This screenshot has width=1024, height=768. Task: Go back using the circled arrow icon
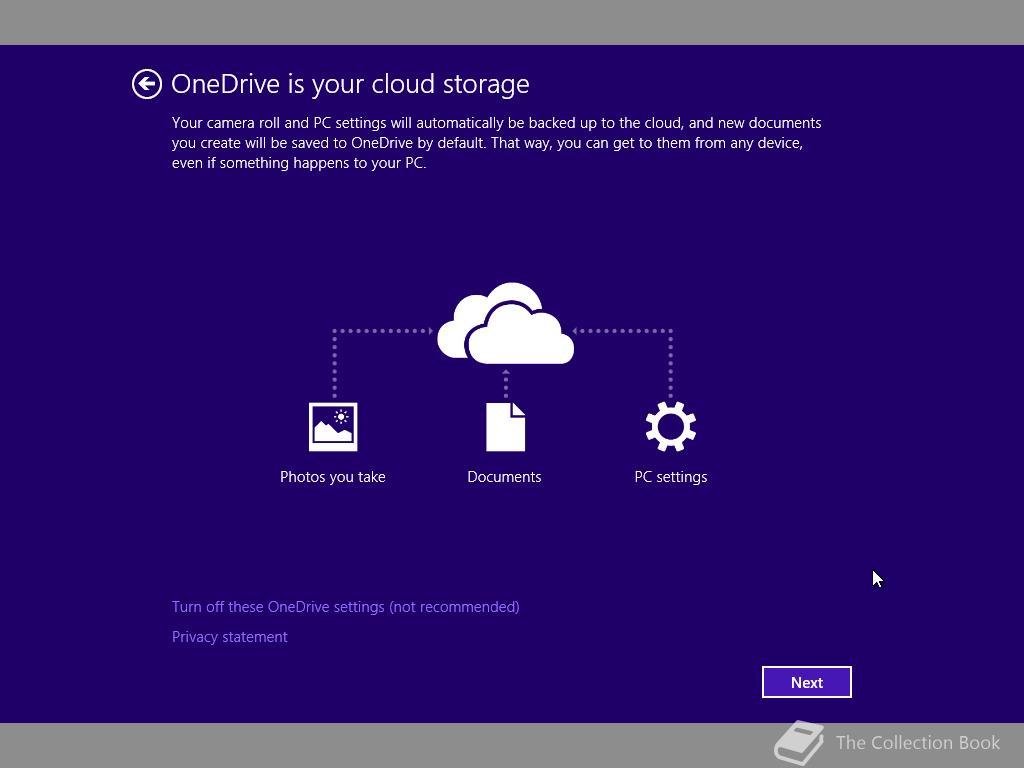[x=146, y=84]
